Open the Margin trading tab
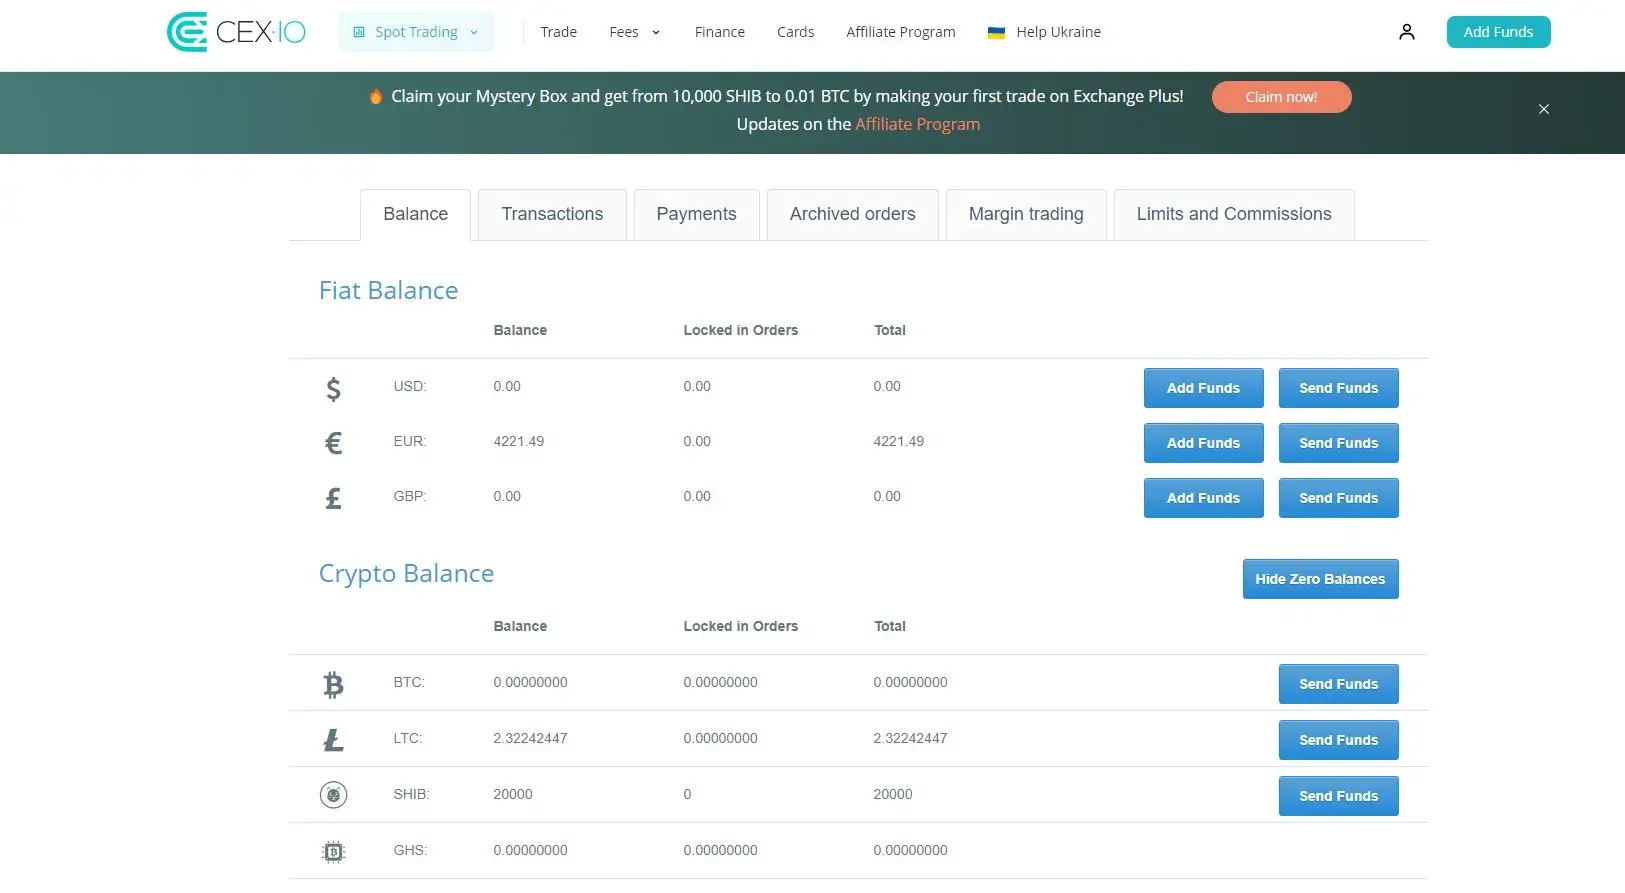This screenshot has width=1625, height=893. (x=1025, y=214)
